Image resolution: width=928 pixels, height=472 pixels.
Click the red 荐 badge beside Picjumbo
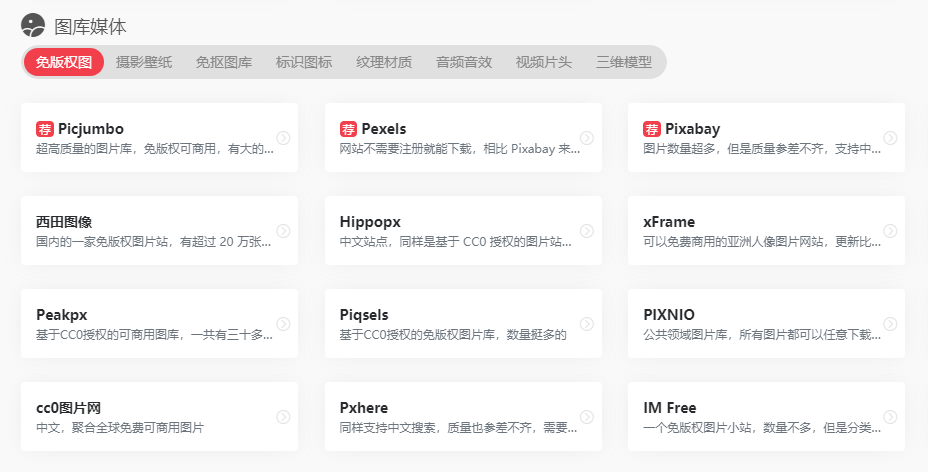coord(45,129)
